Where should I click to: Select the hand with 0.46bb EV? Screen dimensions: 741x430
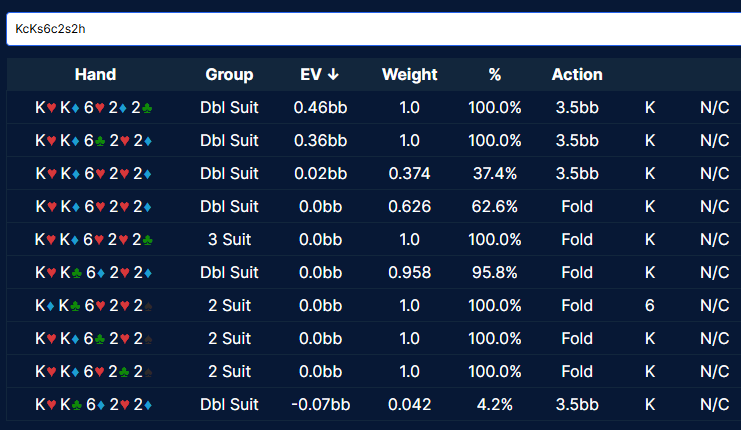pyautogui.click(x=95, y=108)
